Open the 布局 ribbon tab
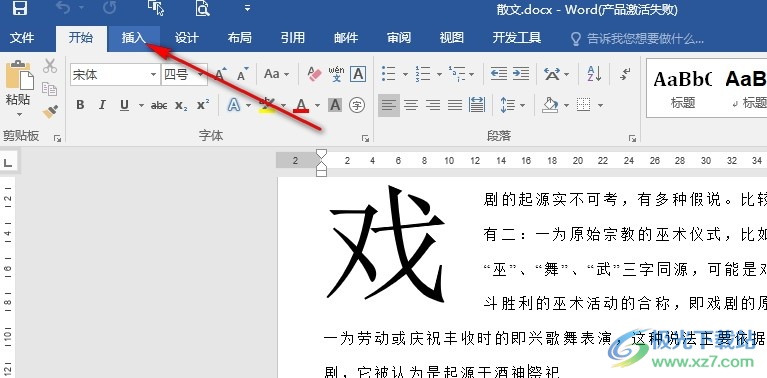This screenshot has width=767, height=378. [240, 38]
